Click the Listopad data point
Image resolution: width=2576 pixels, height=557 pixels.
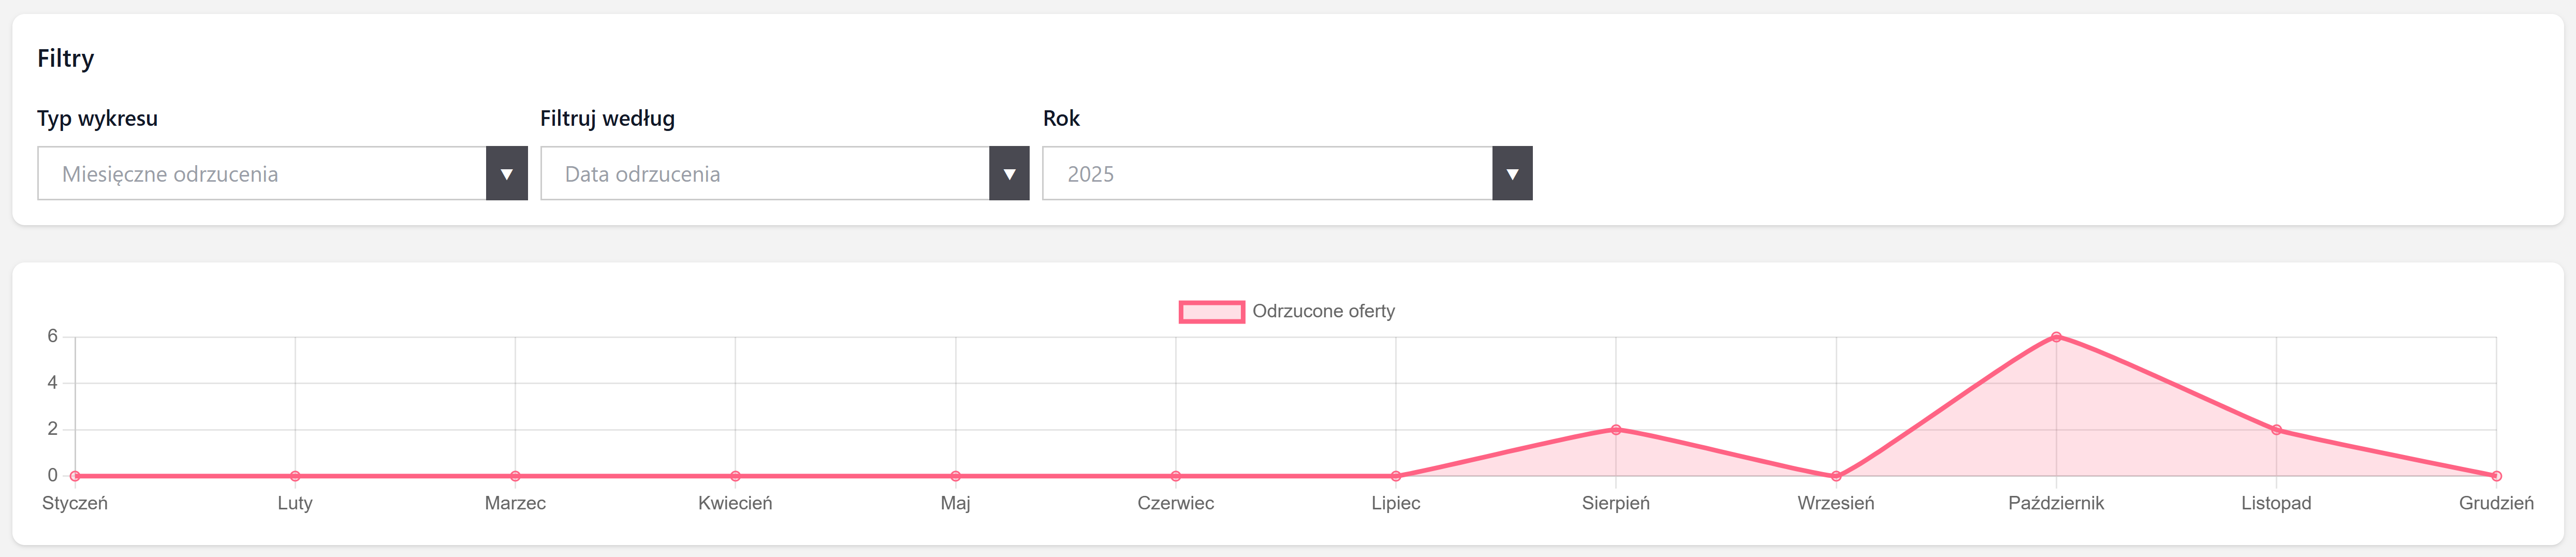pyautogui.click(x=2276, y=430)
